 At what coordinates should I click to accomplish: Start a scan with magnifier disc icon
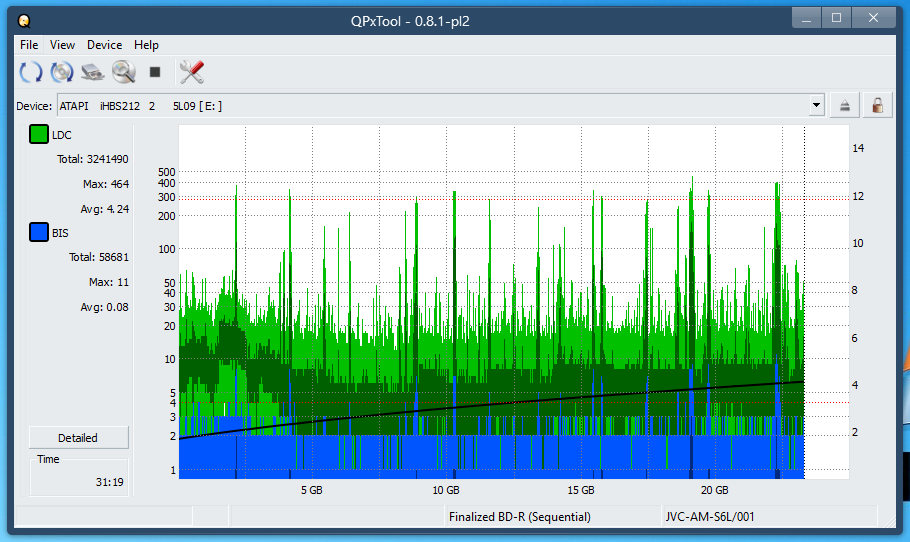(124, 72)
